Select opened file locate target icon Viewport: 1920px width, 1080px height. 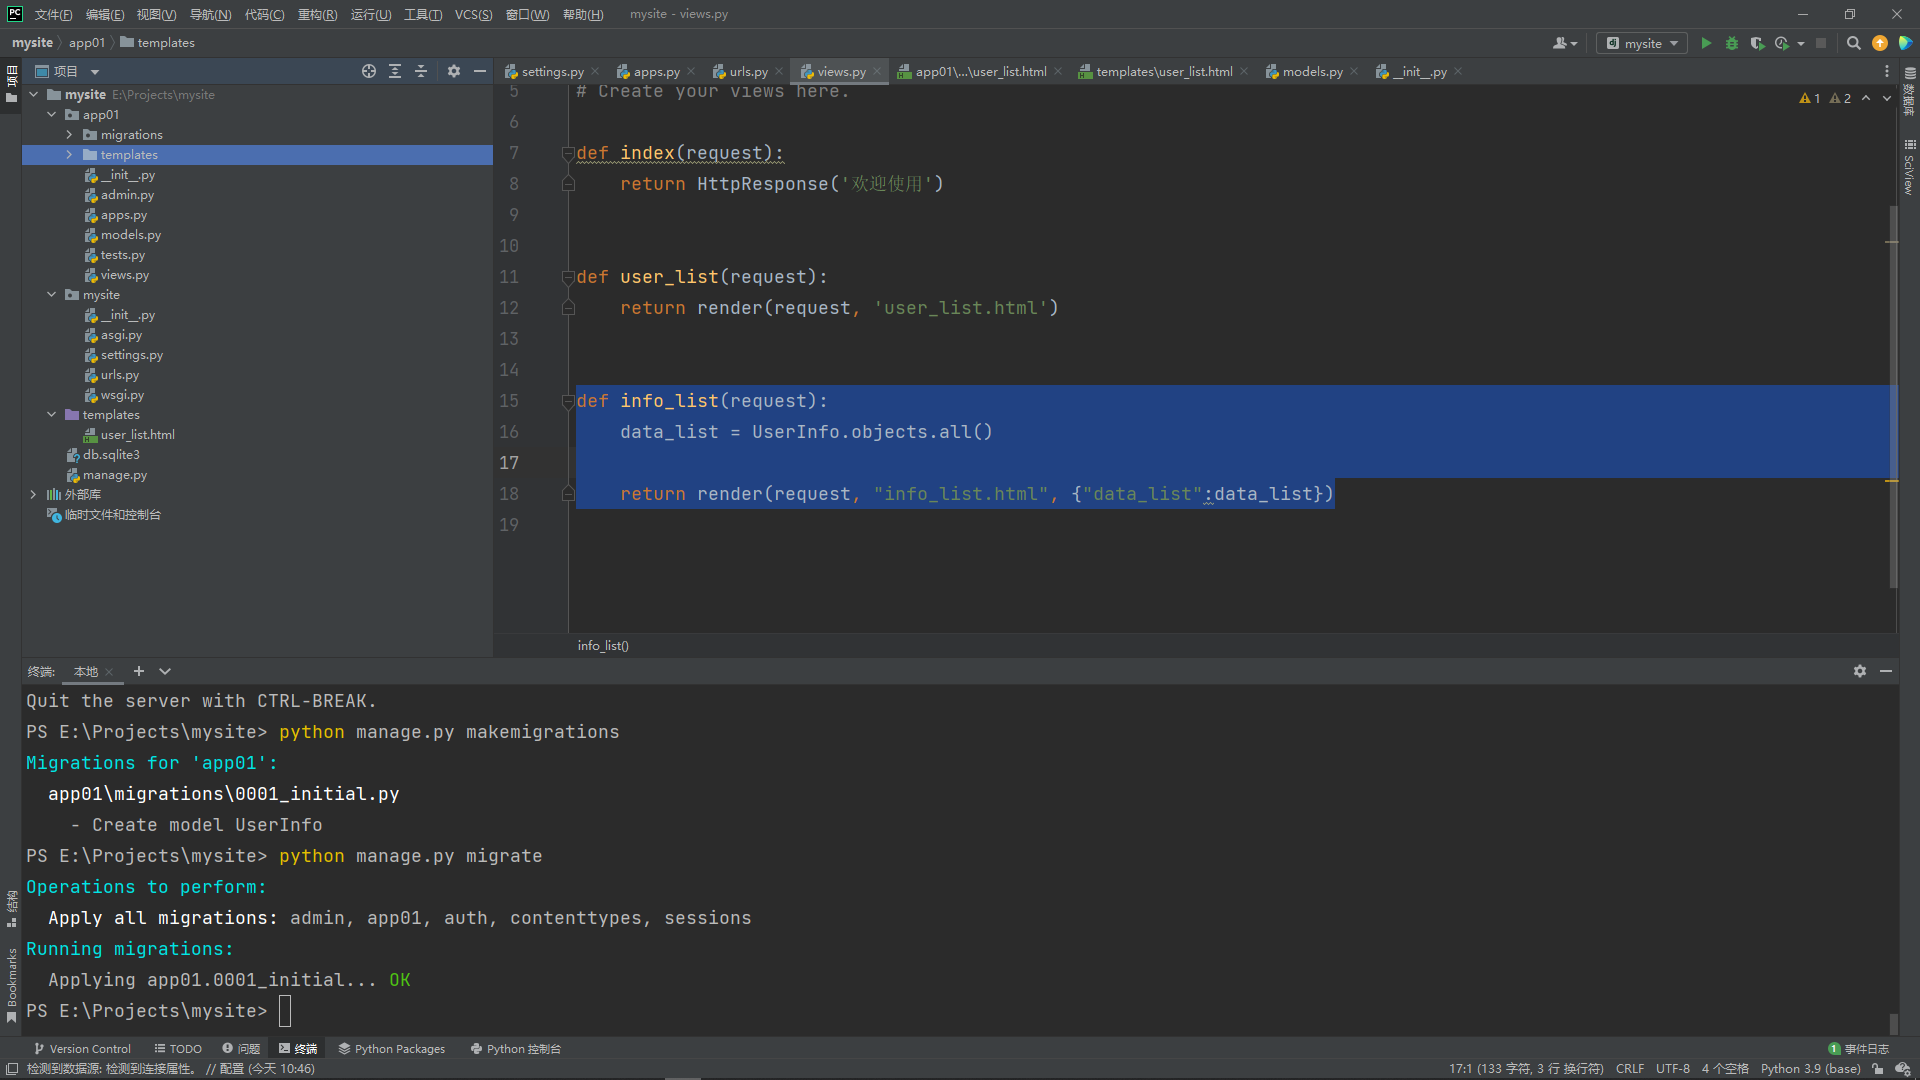click(369, 71)
